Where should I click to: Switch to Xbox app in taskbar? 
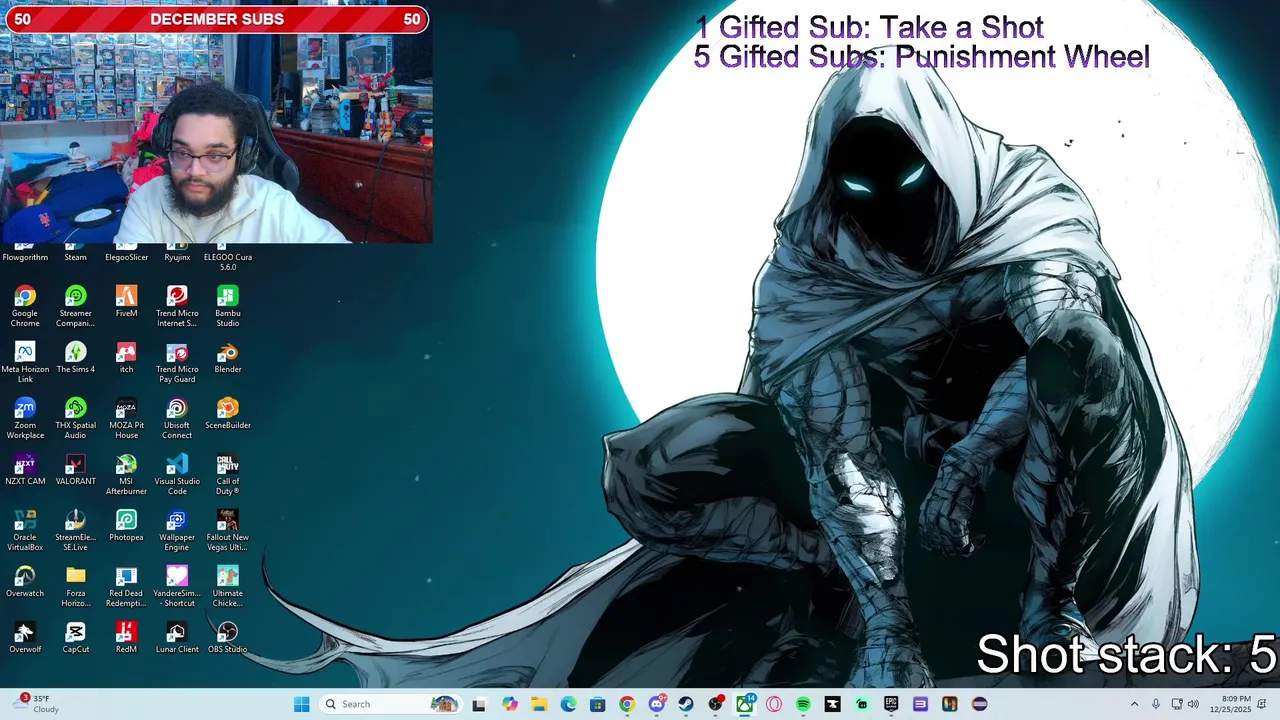pos(745,704)
